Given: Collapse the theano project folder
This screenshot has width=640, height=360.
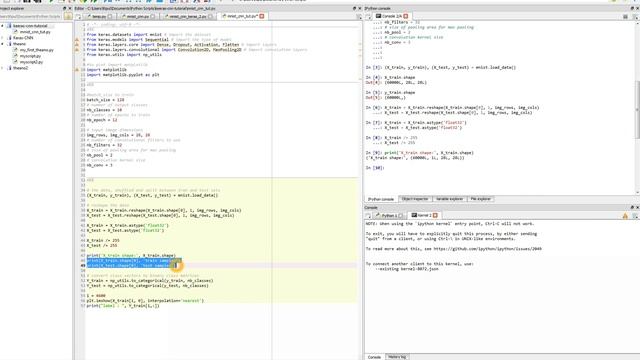Looking at the screenshot, I should tap(2, 44).
